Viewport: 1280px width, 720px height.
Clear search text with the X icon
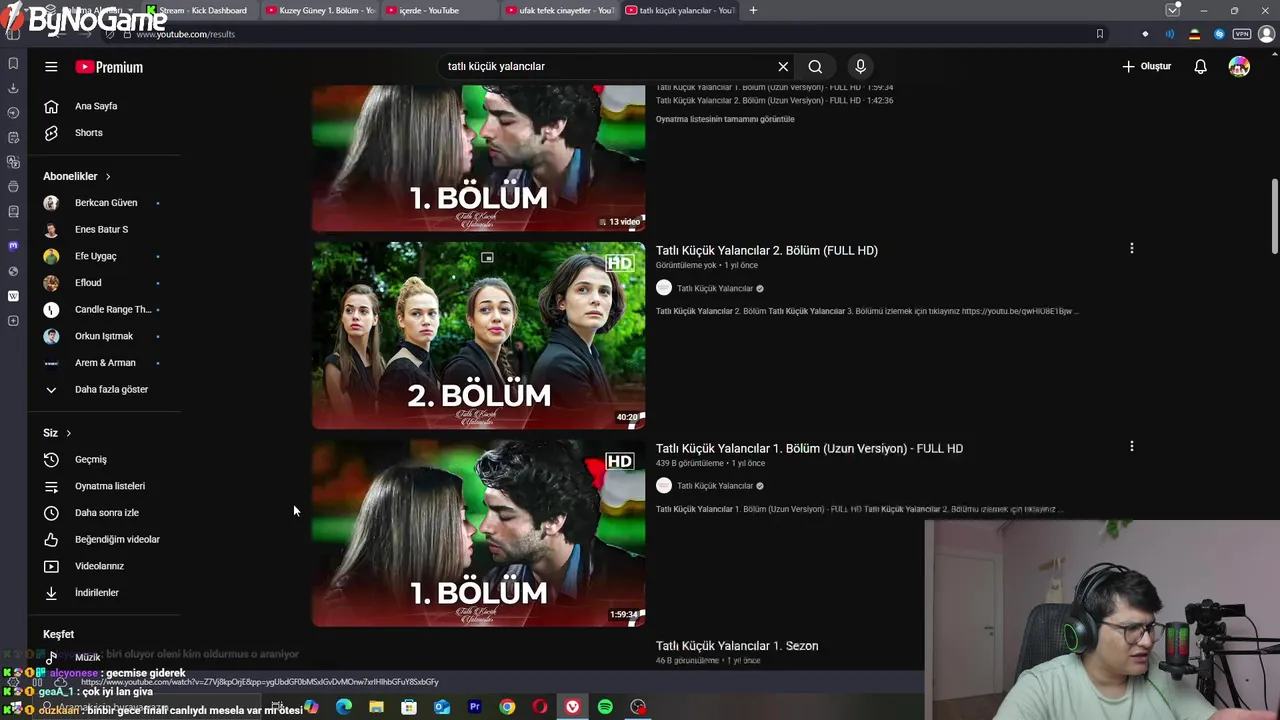point(783,66)
